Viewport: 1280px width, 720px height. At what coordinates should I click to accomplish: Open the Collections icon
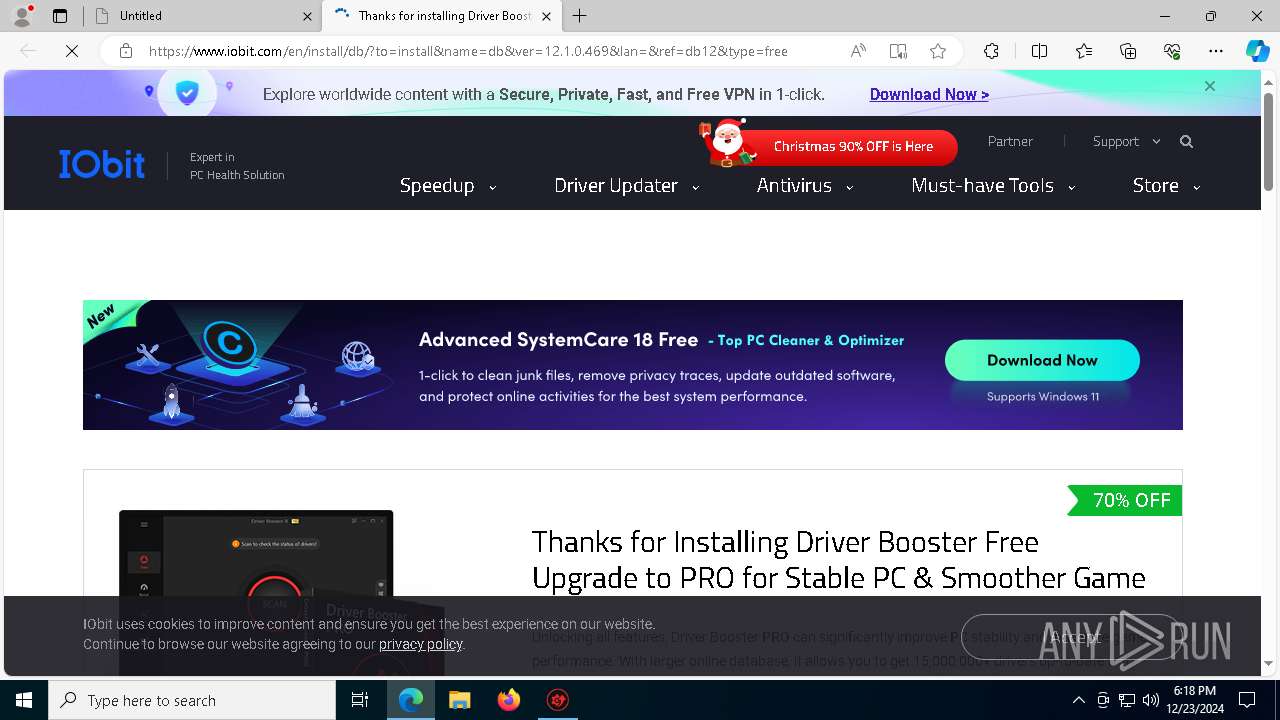(1128, 51)
